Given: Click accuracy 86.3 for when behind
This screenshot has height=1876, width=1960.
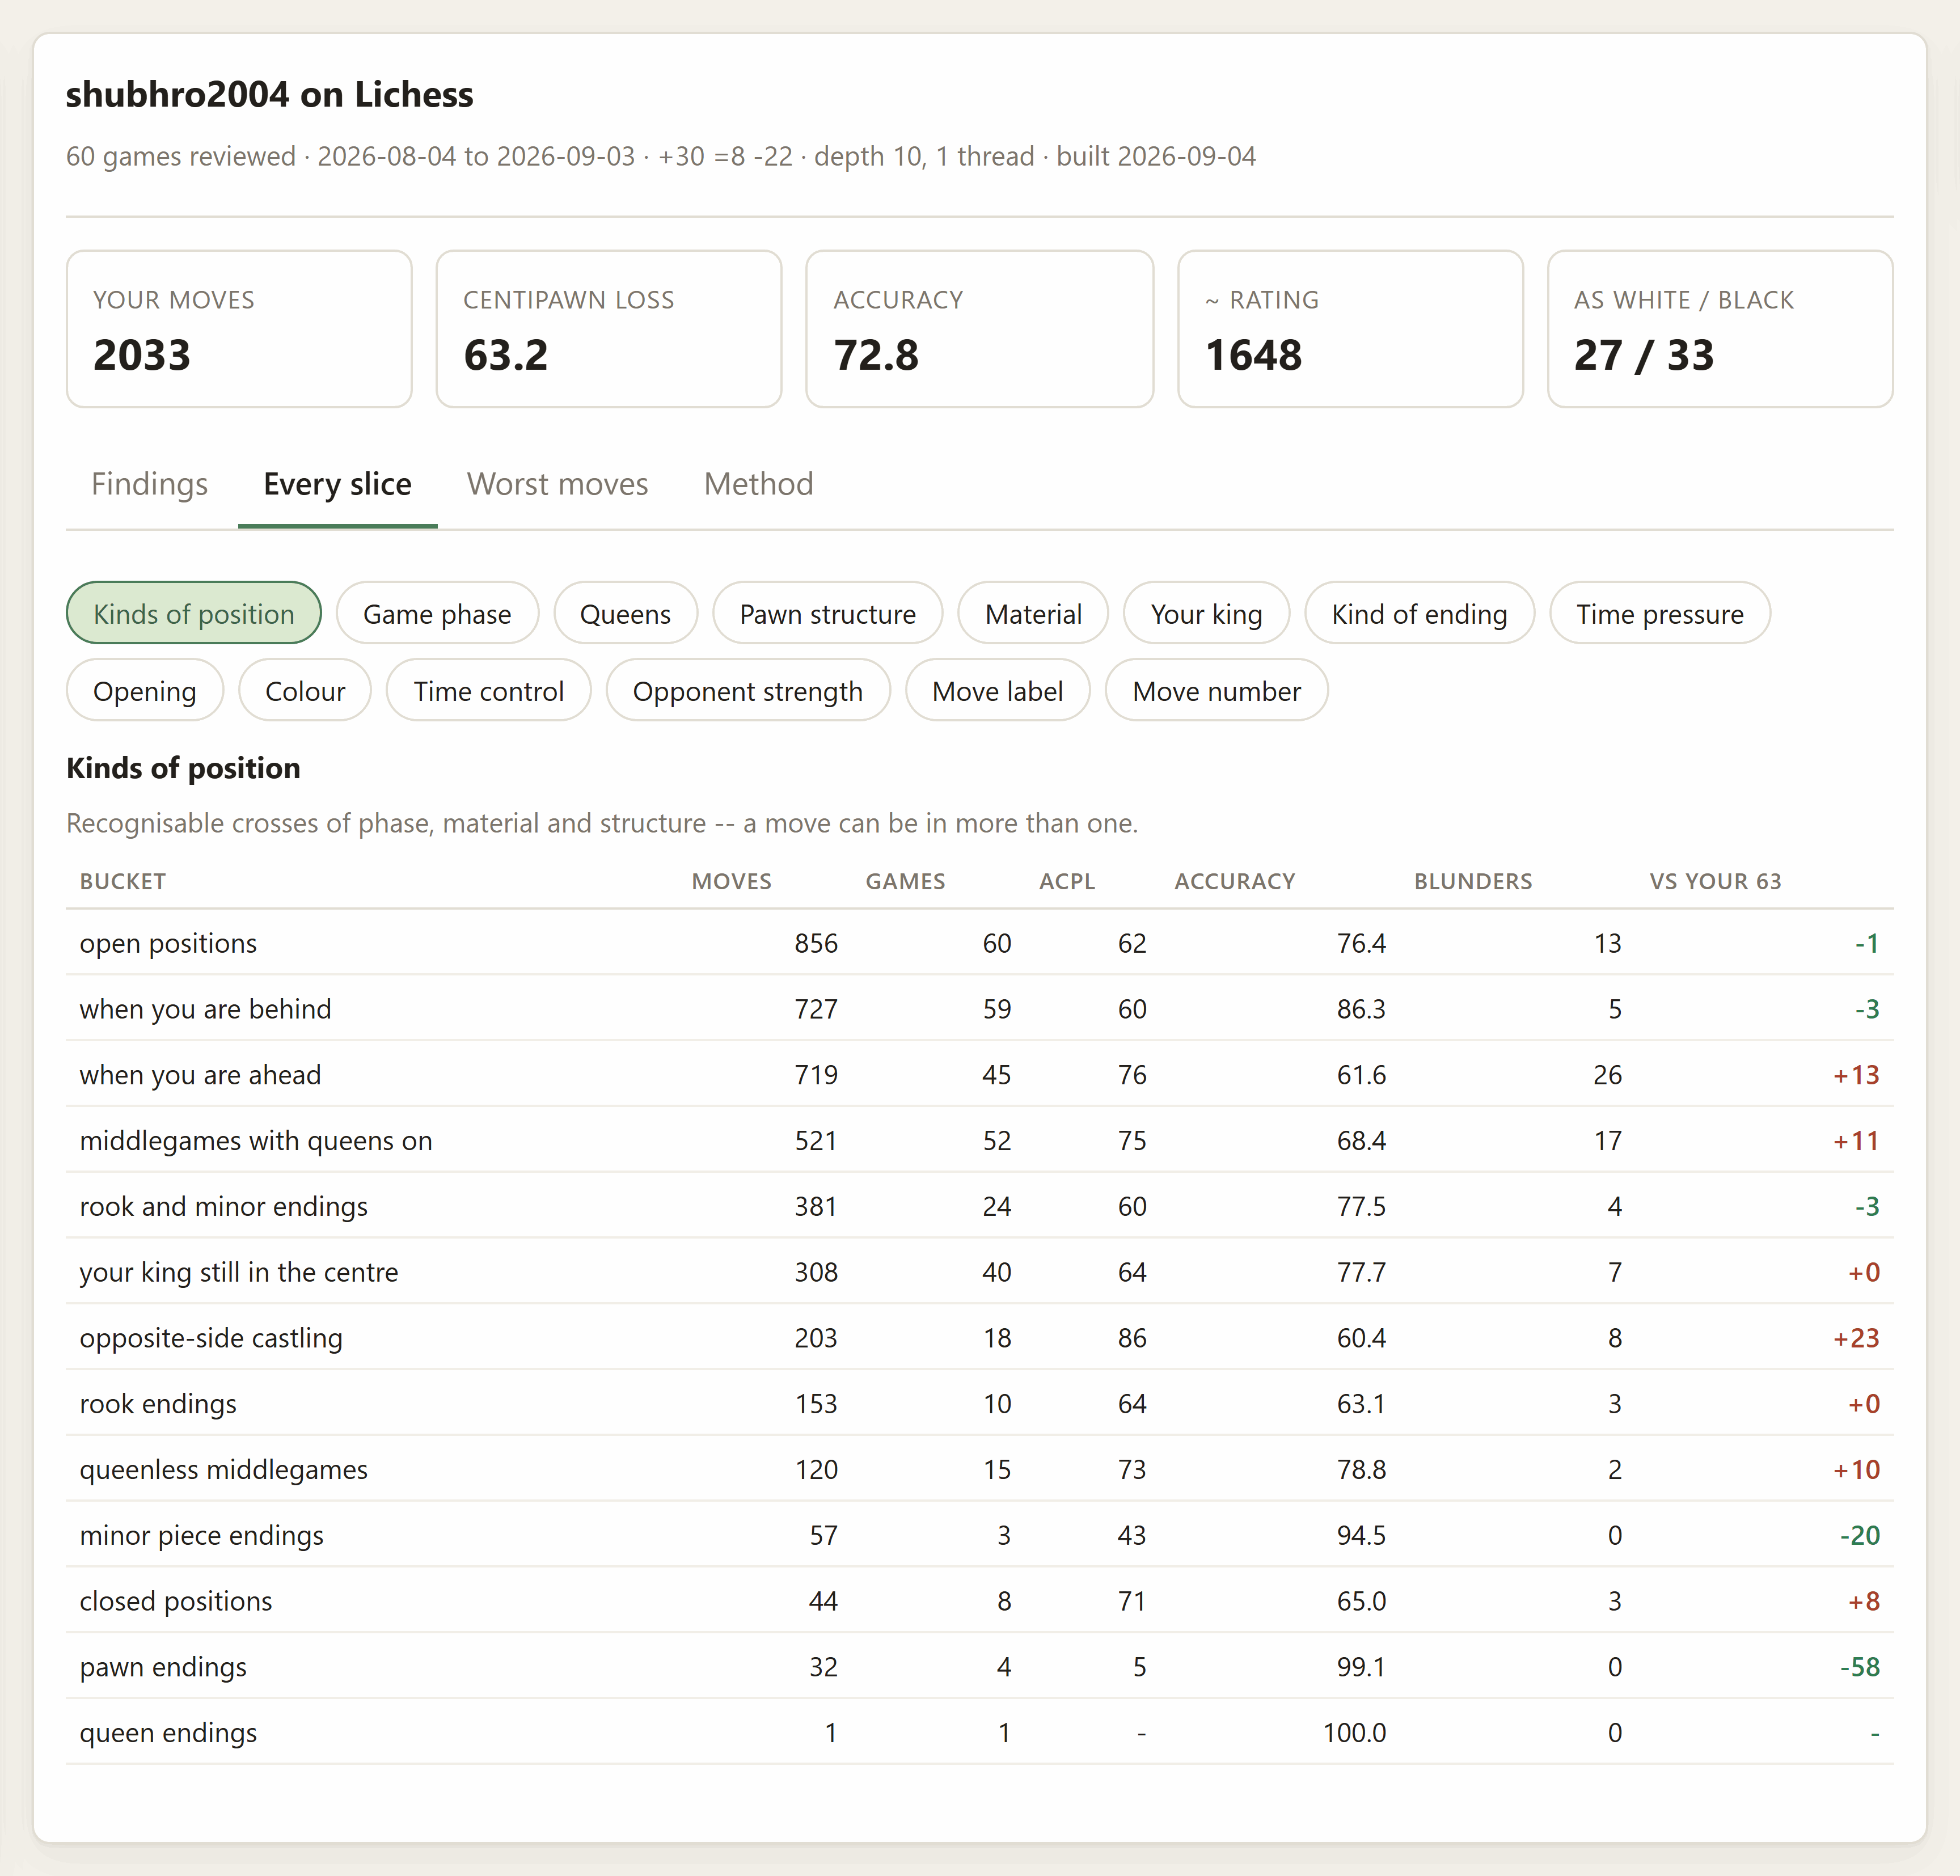Looking at the screenshot, I should (1361, 1009).
